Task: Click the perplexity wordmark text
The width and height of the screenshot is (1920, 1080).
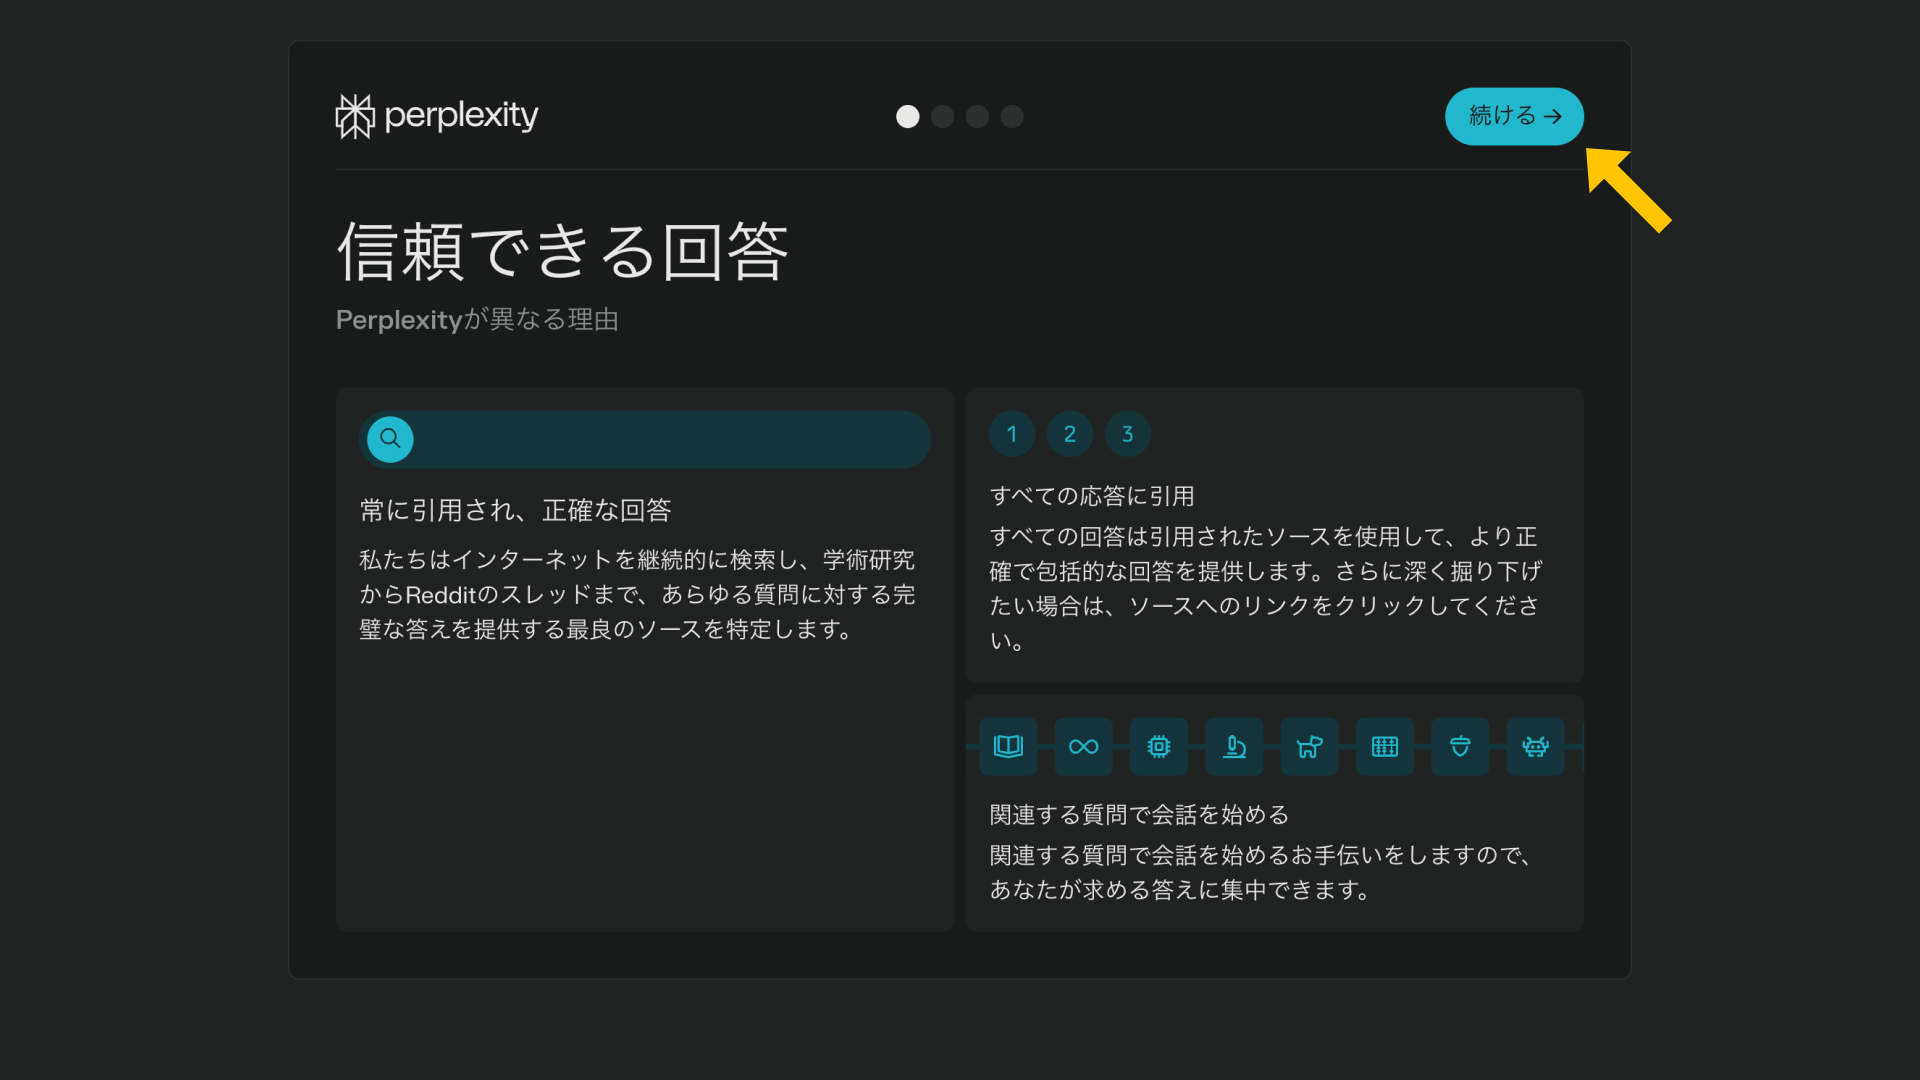Action: coord(461,115)
